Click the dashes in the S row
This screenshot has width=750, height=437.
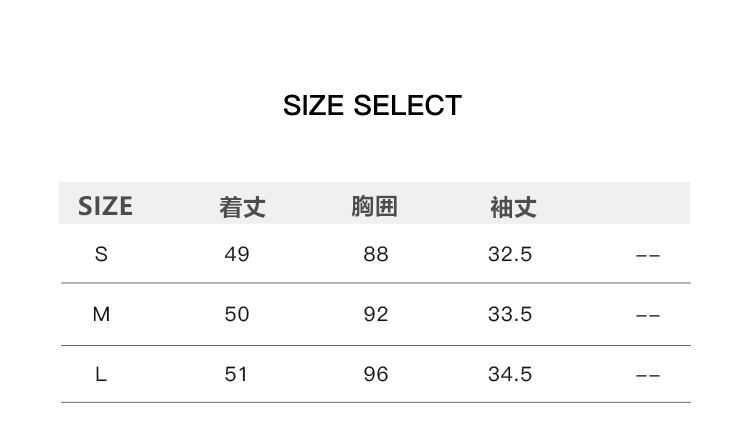648,256
